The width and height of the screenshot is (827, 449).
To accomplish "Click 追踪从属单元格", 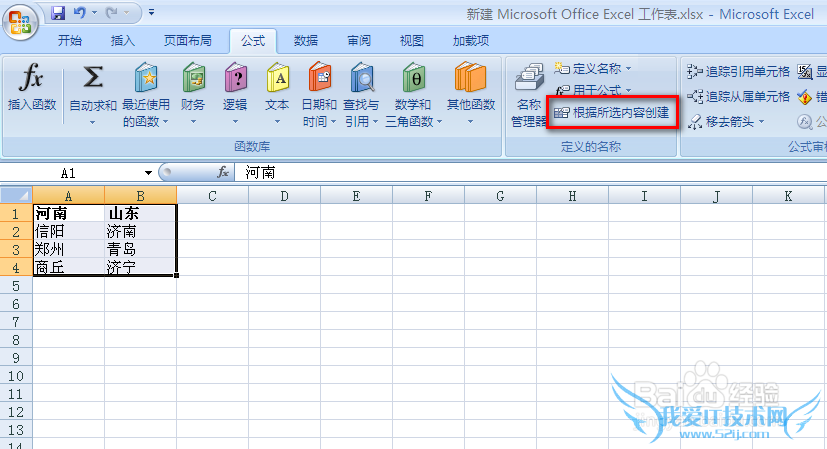I will (738, 97).
